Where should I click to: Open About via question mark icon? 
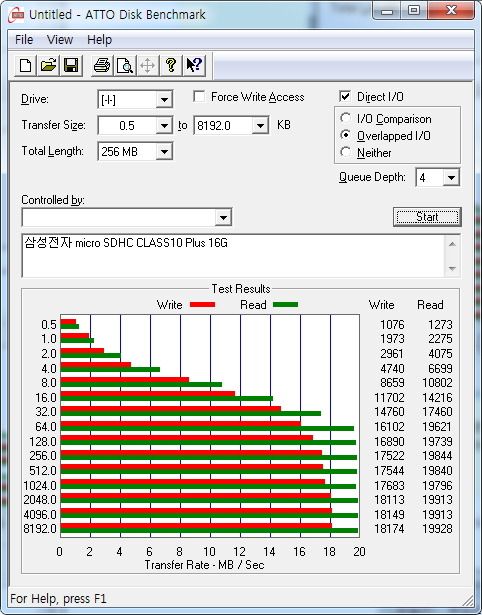point(171,65)
